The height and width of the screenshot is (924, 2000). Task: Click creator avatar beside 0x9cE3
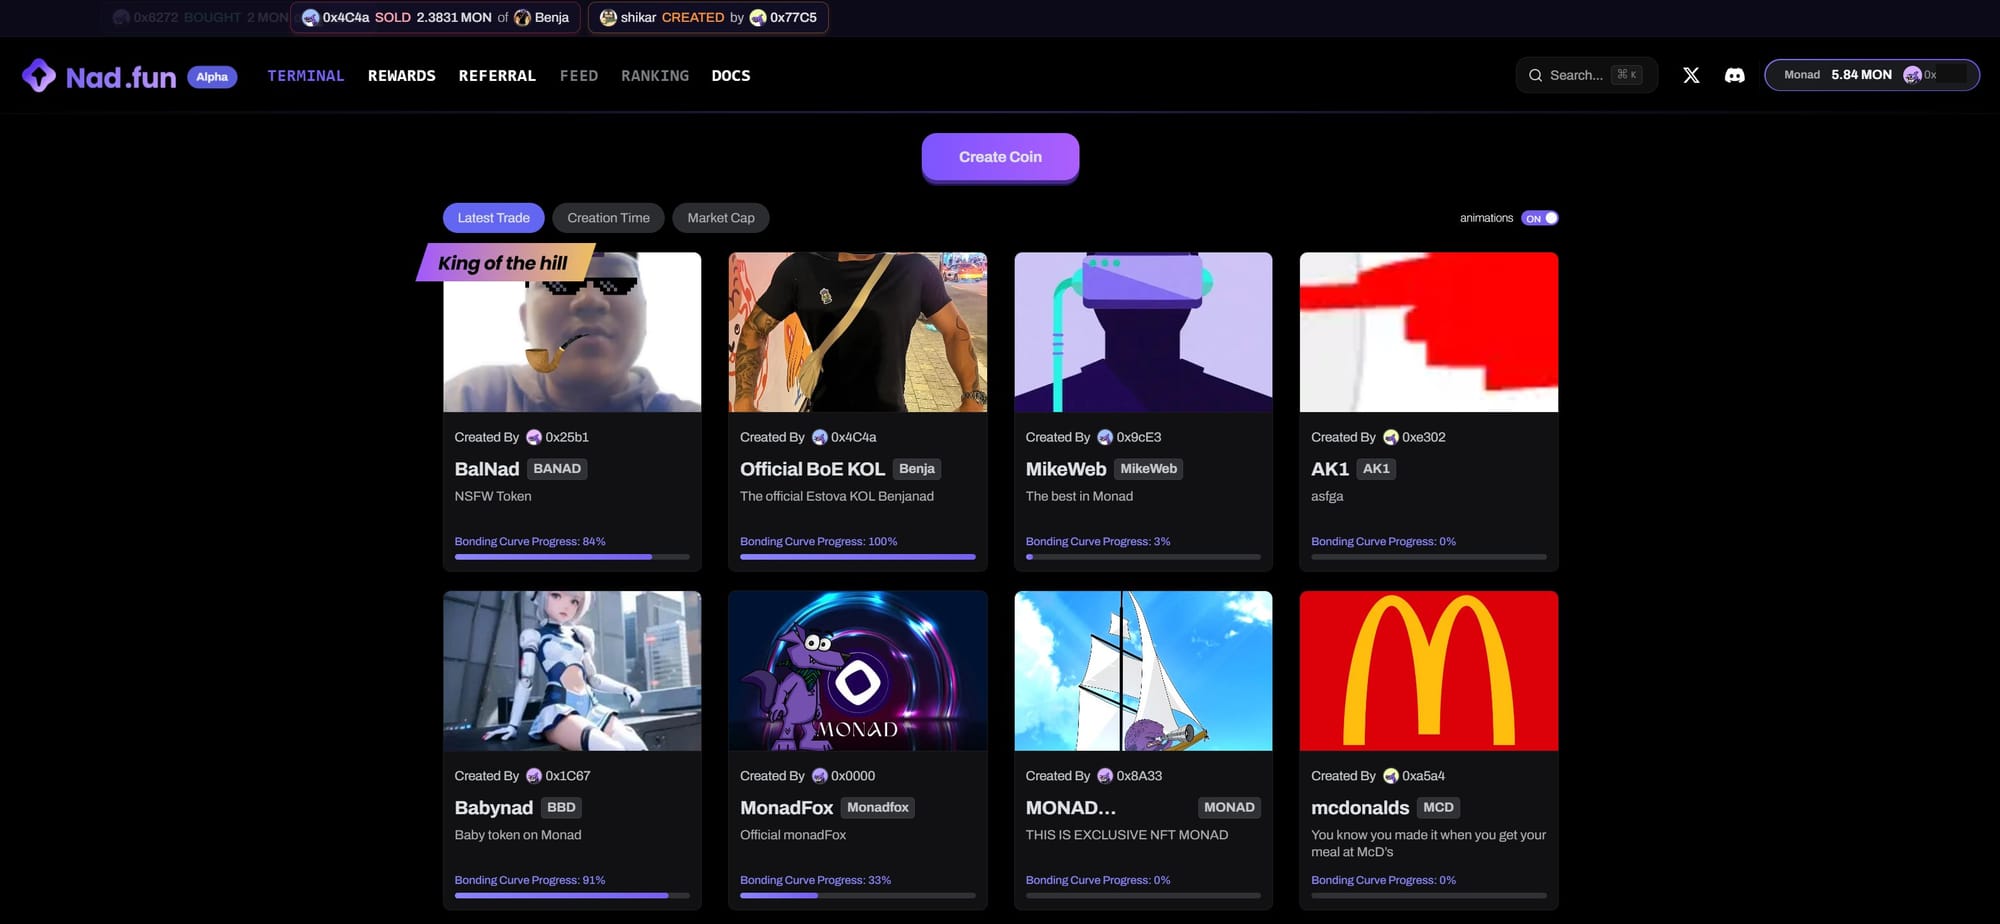coord(1105,437)
